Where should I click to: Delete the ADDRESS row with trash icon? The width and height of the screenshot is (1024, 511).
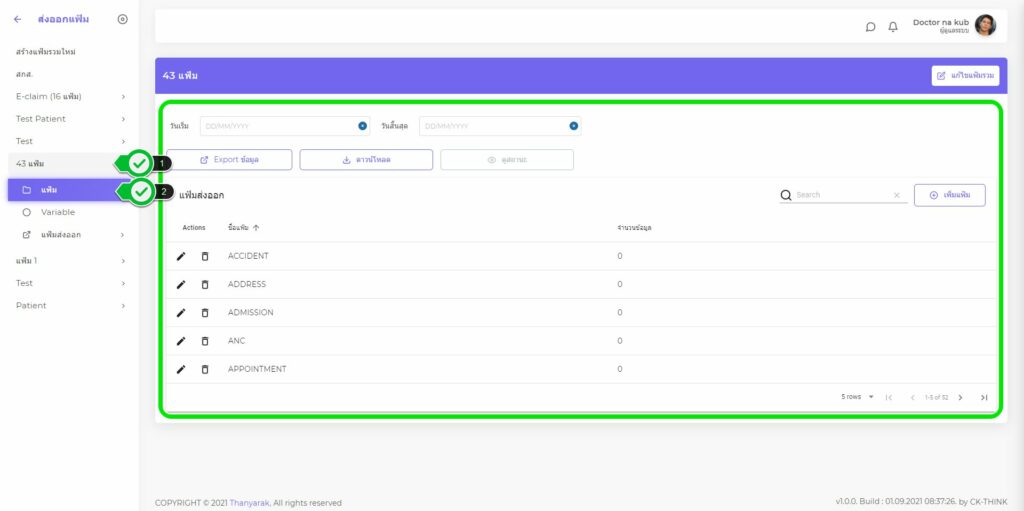205,284
